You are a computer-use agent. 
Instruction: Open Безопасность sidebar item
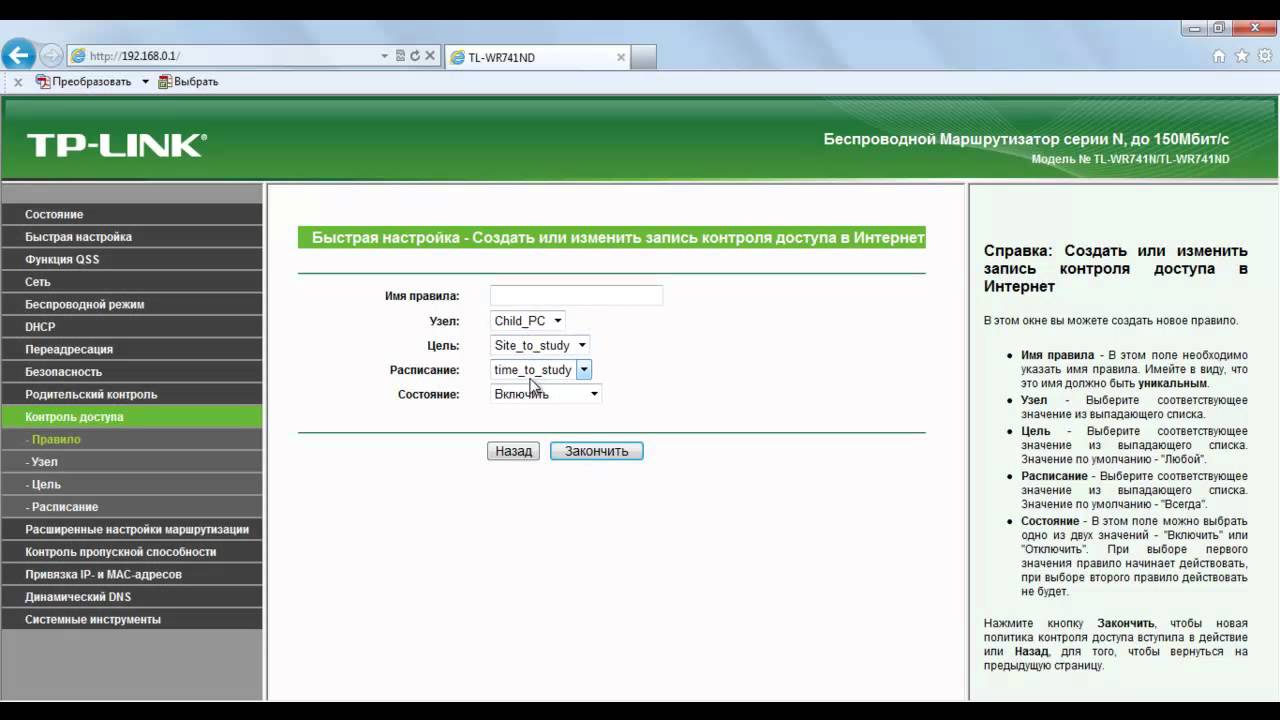(x=131, y=372)
